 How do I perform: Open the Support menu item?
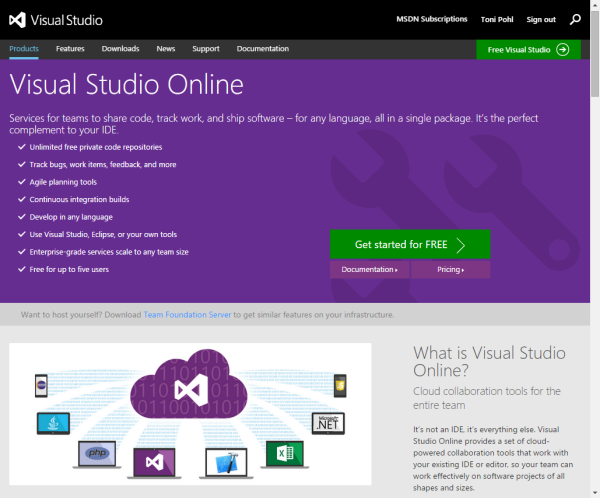coord(205,48)
